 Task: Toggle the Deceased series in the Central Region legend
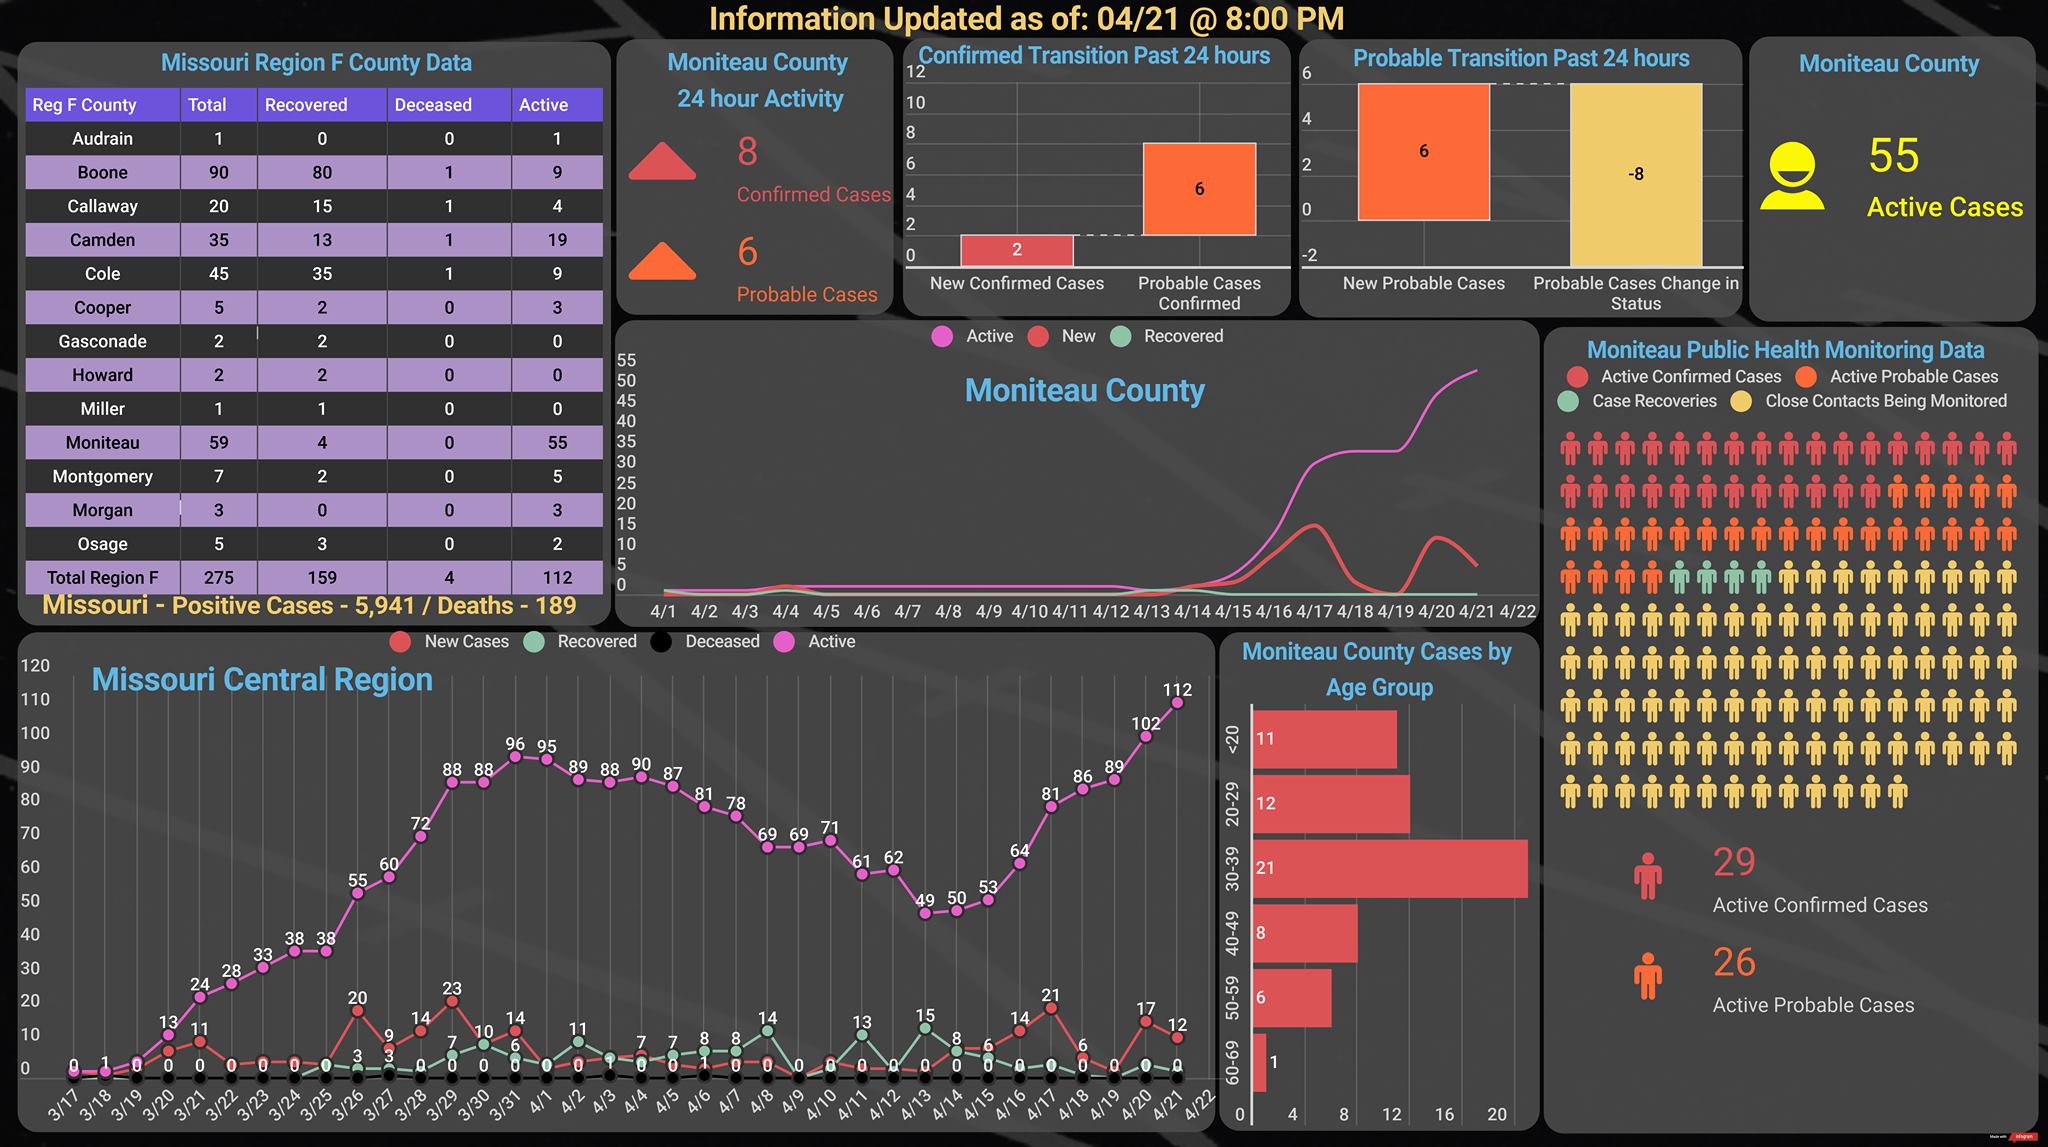[x=704, y=641]
